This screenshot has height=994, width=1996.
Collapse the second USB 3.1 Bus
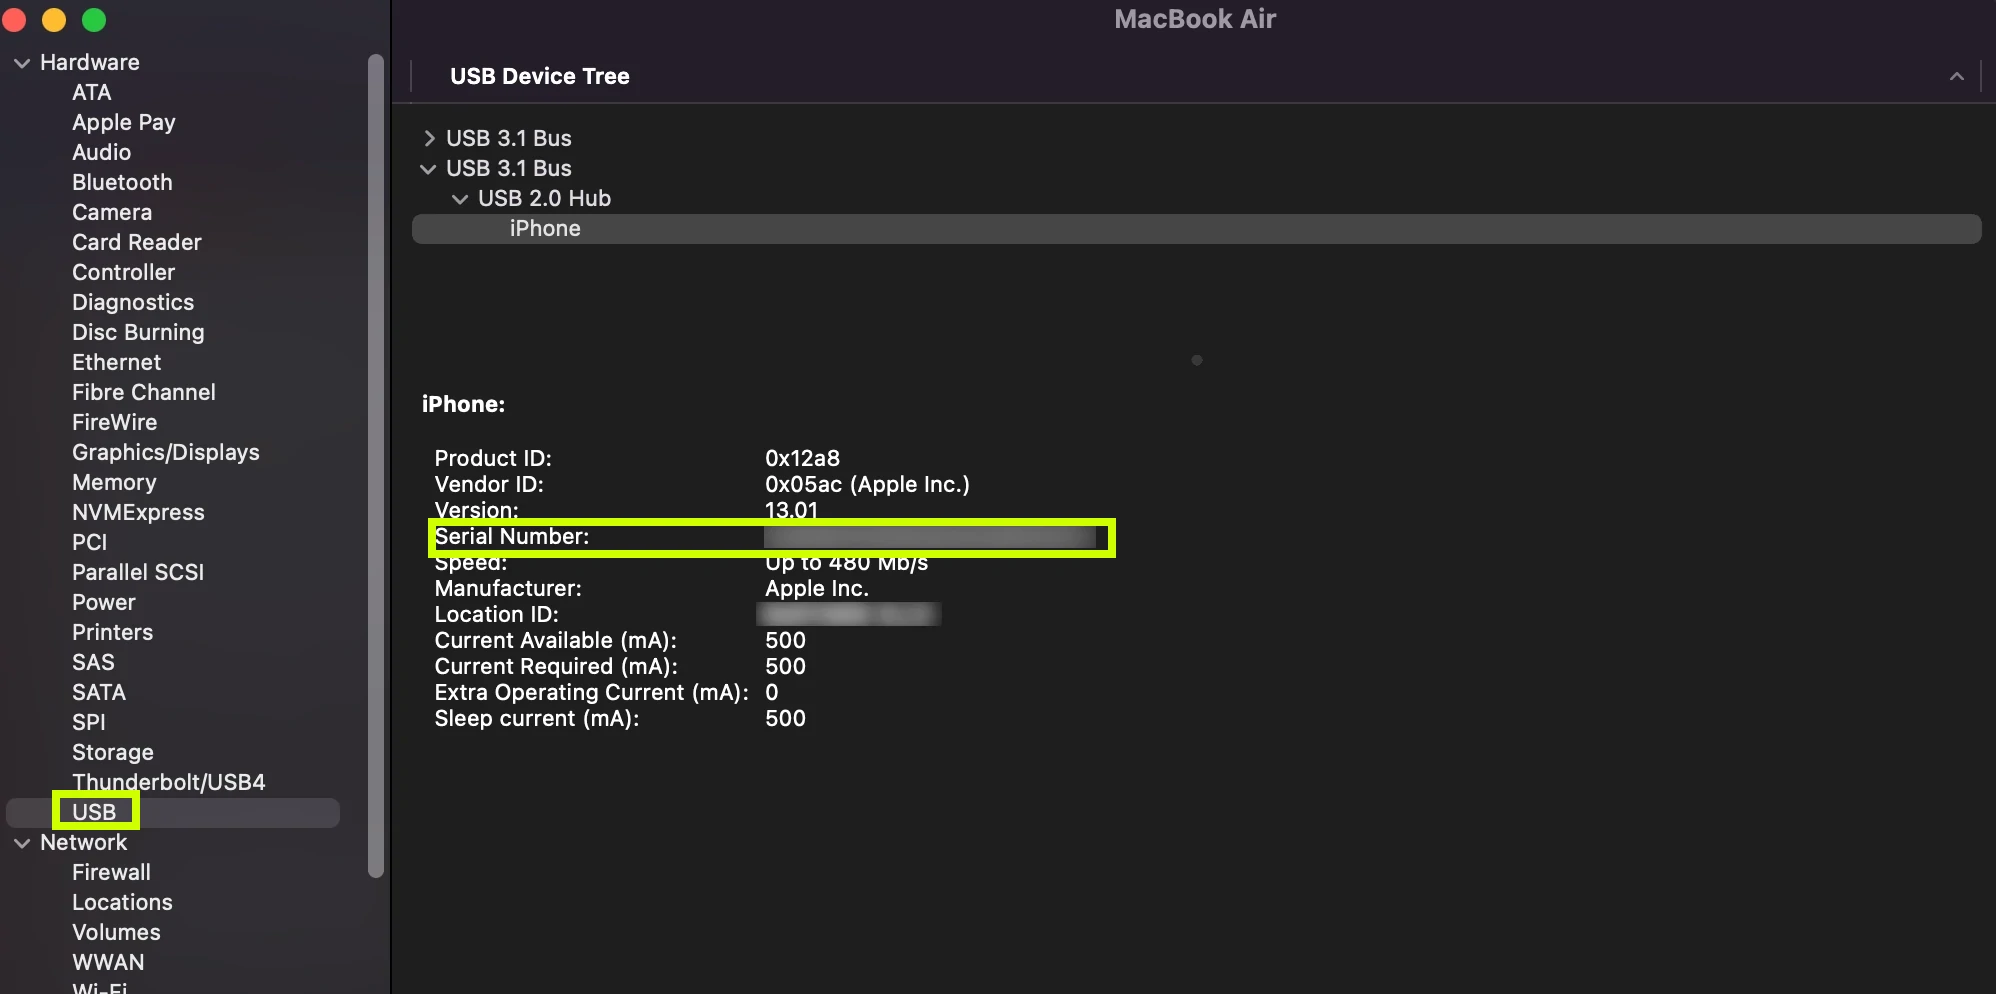[428, 169]
